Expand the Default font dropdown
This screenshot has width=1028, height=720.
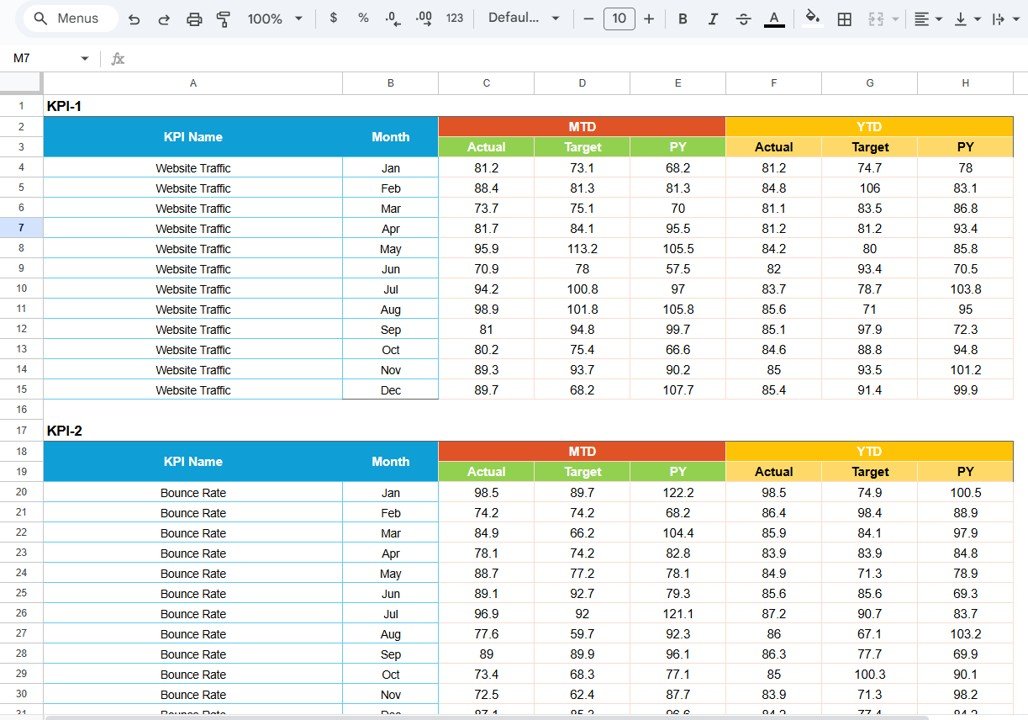point(524,19)
